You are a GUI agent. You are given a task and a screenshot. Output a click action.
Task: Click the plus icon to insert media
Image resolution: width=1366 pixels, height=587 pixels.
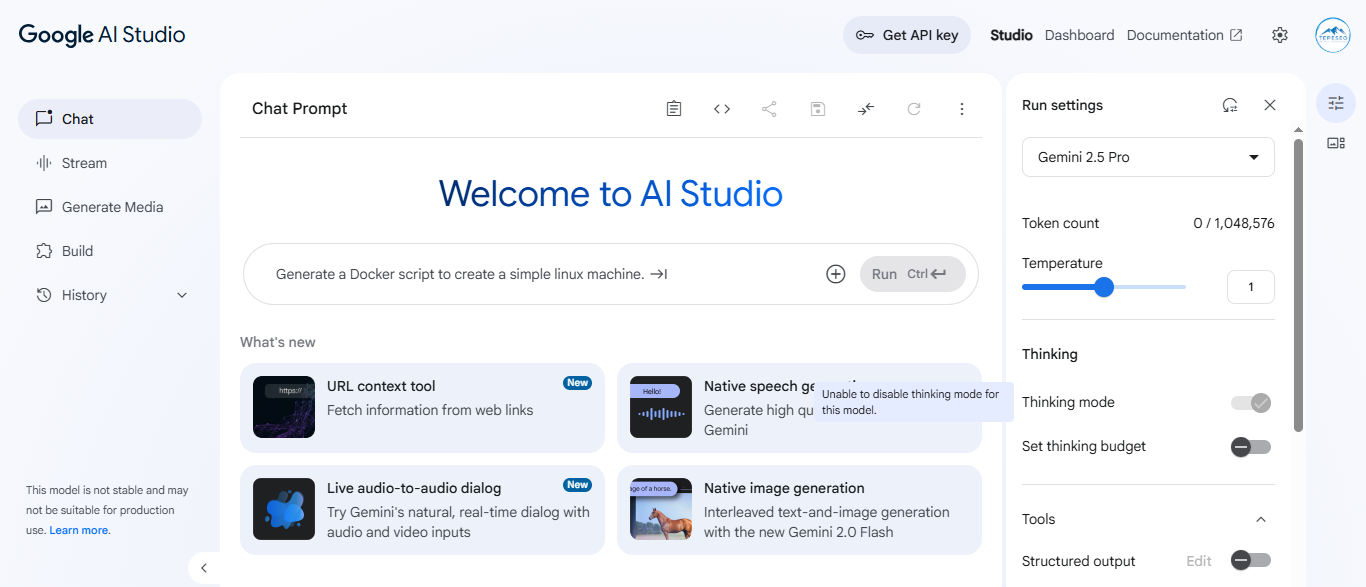tap(836, 274)
